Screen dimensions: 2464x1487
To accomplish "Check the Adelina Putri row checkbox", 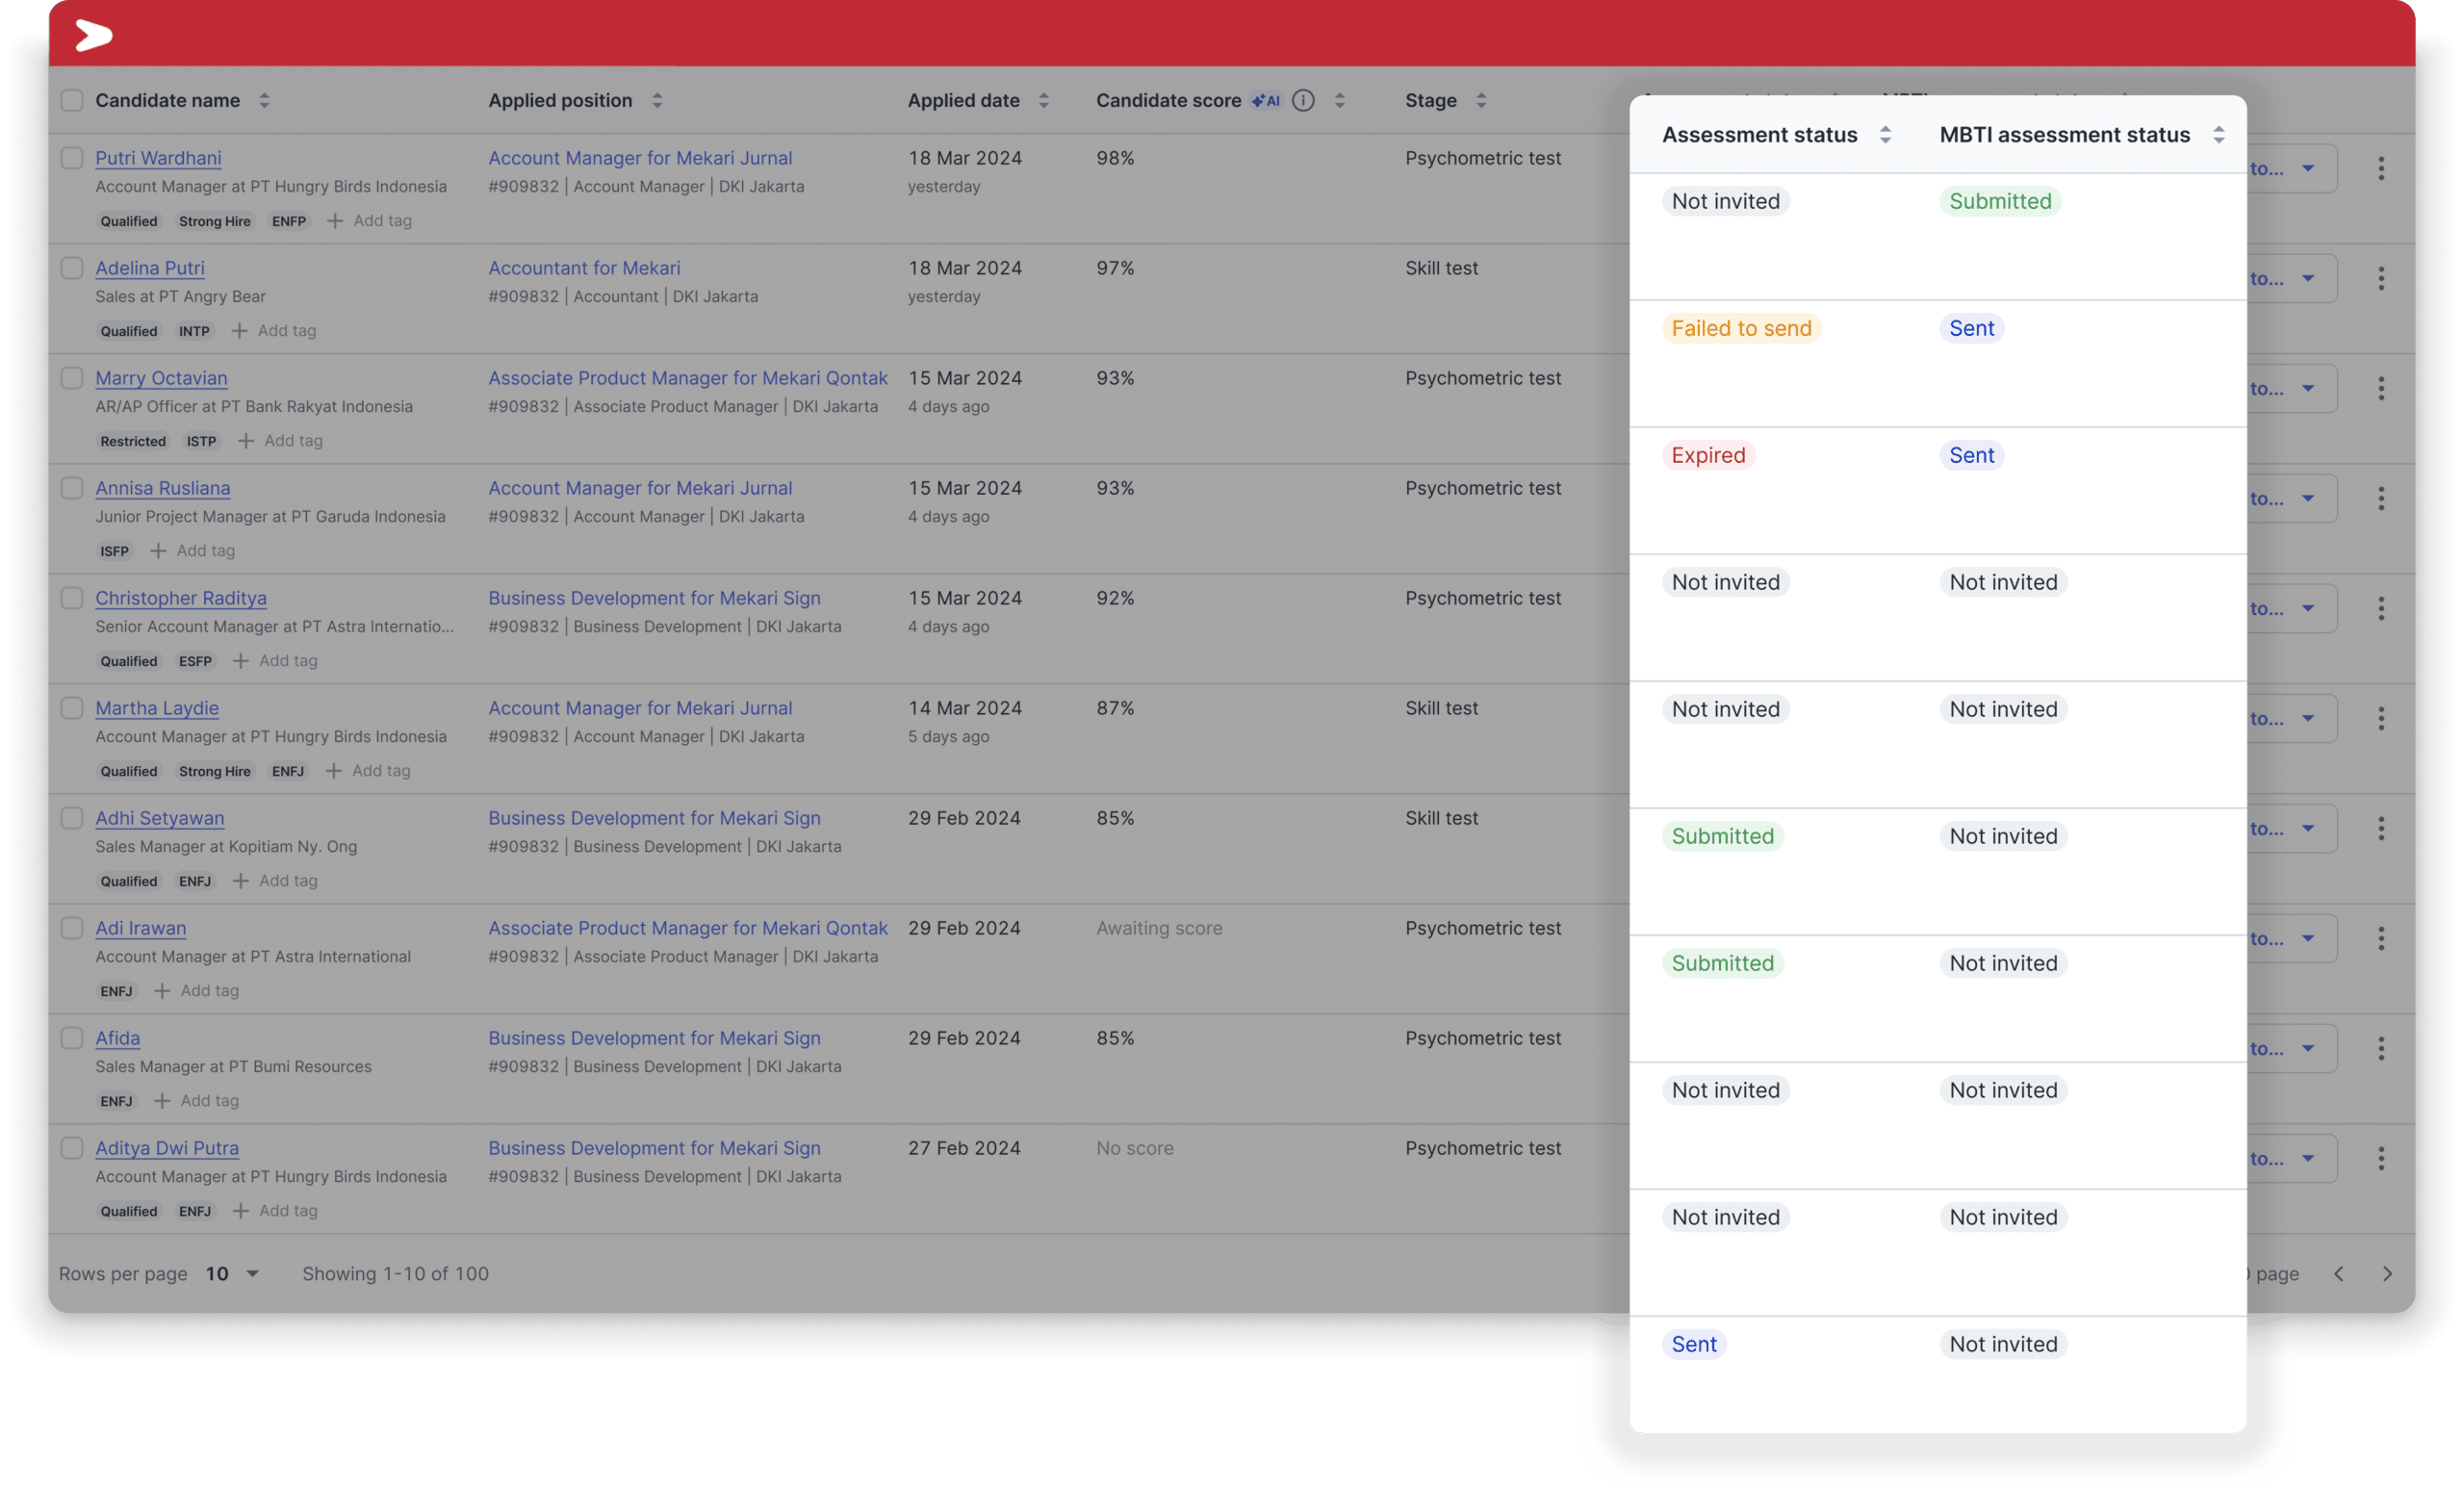I will tap(72, 268).
